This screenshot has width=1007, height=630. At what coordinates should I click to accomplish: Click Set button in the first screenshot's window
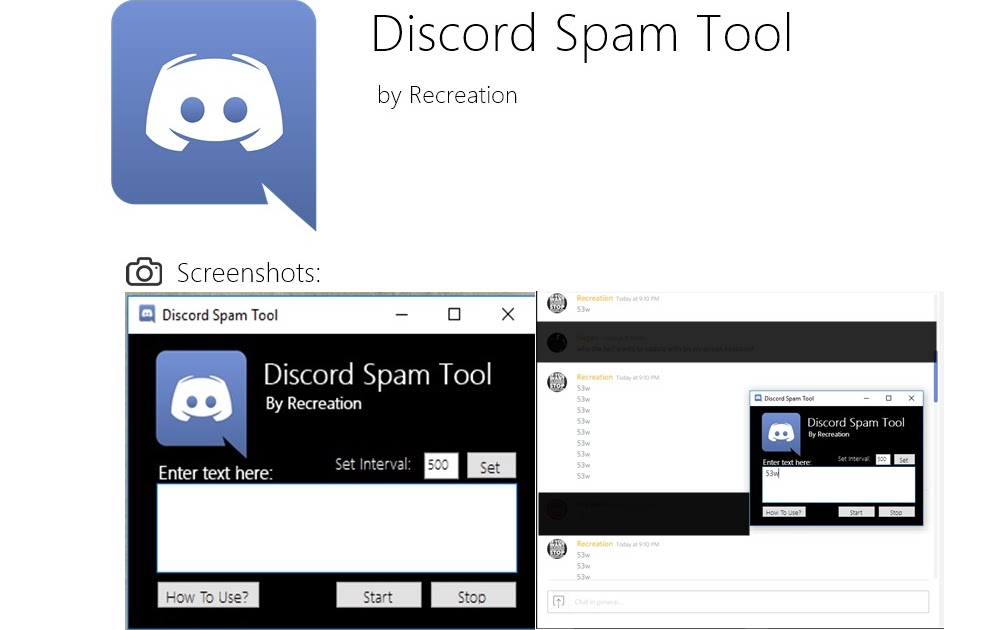pos(491,466)
